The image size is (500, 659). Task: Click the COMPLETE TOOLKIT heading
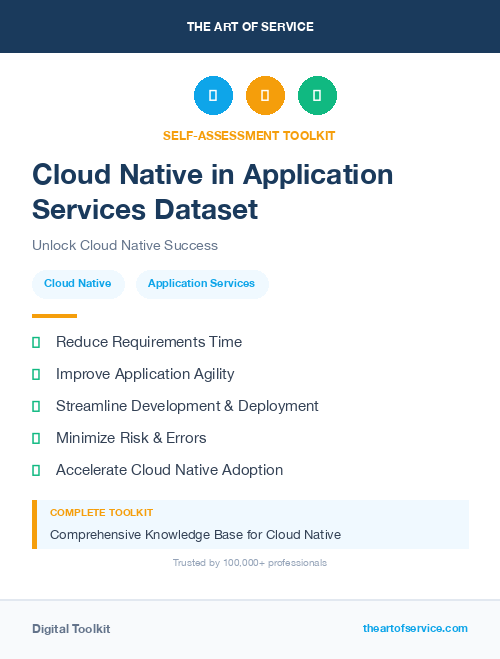pos(101,513)
